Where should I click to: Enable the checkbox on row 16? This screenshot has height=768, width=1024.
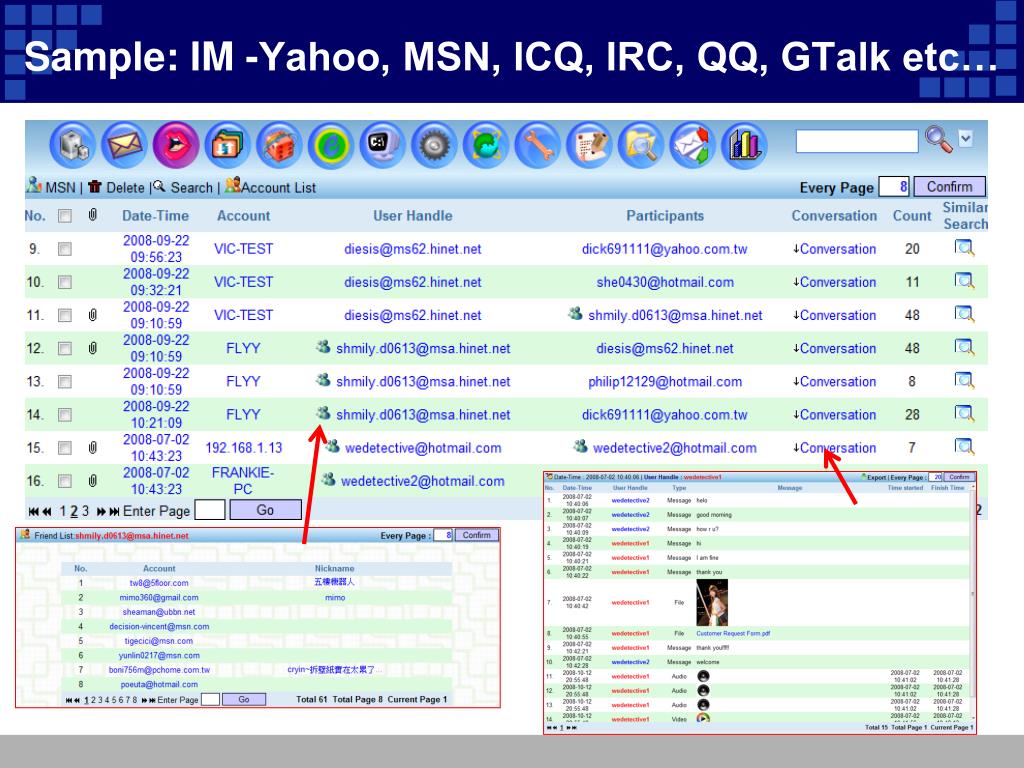click(x=65, y=481)
